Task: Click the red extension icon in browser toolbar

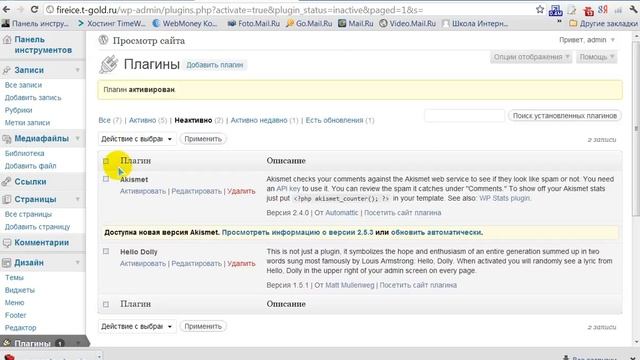Action: pos(588,11)
